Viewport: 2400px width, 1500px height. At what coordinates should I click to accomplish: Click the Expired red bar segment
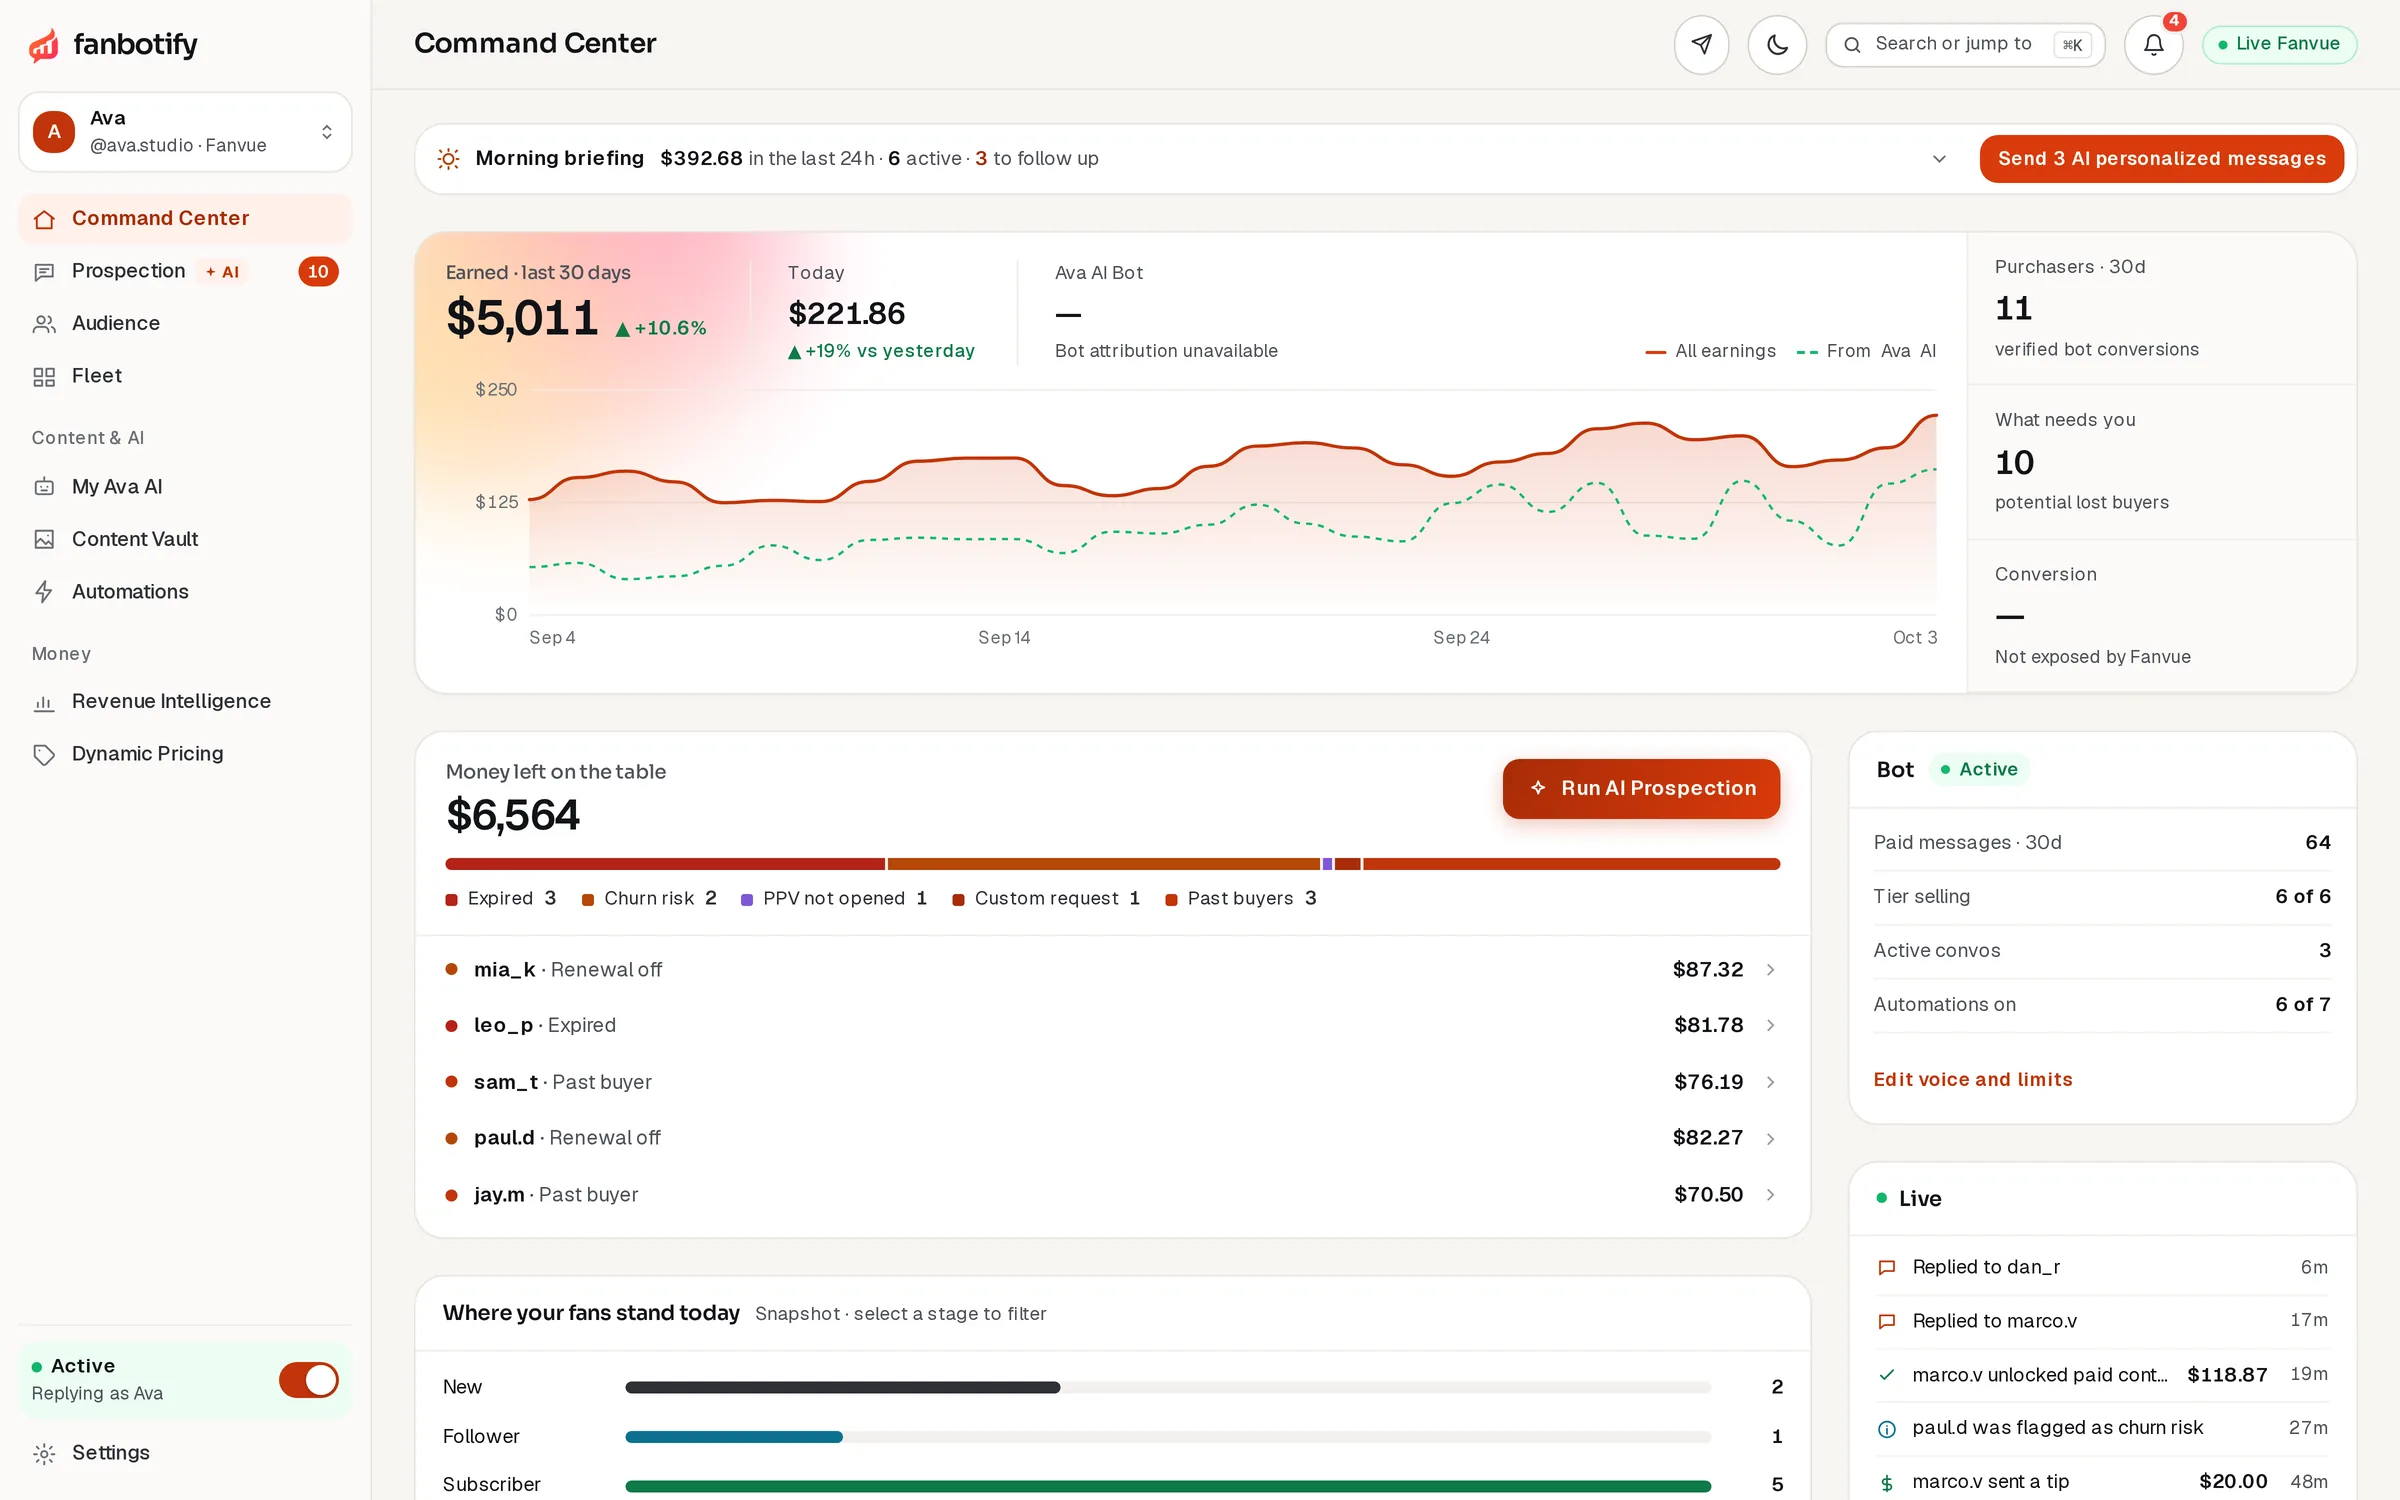(665, 864)
